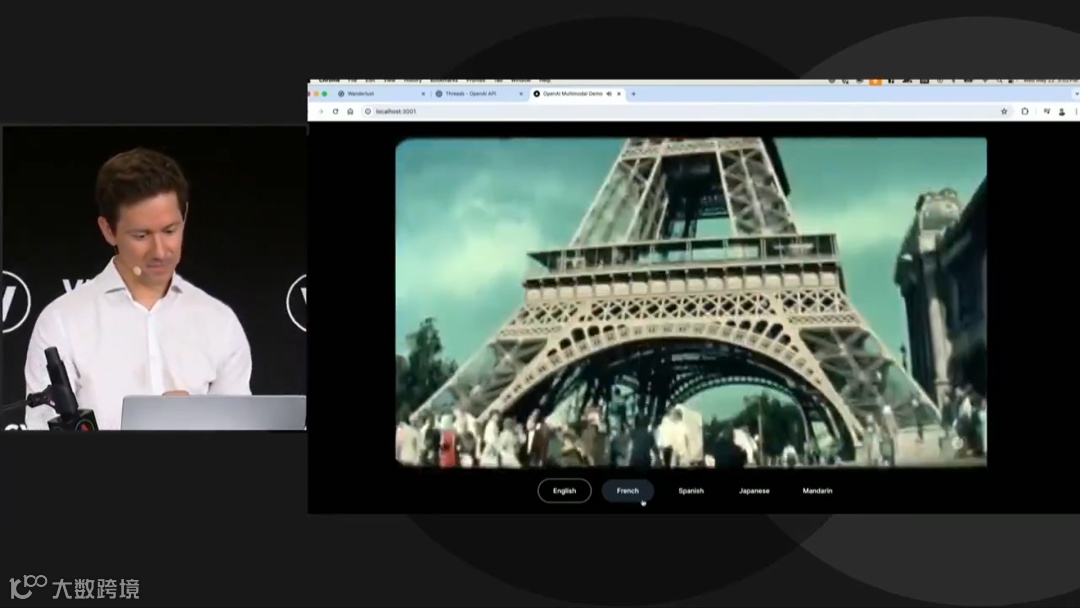Open the browser home page
The height and width of the screenshot is (608, 1080).
350,112
